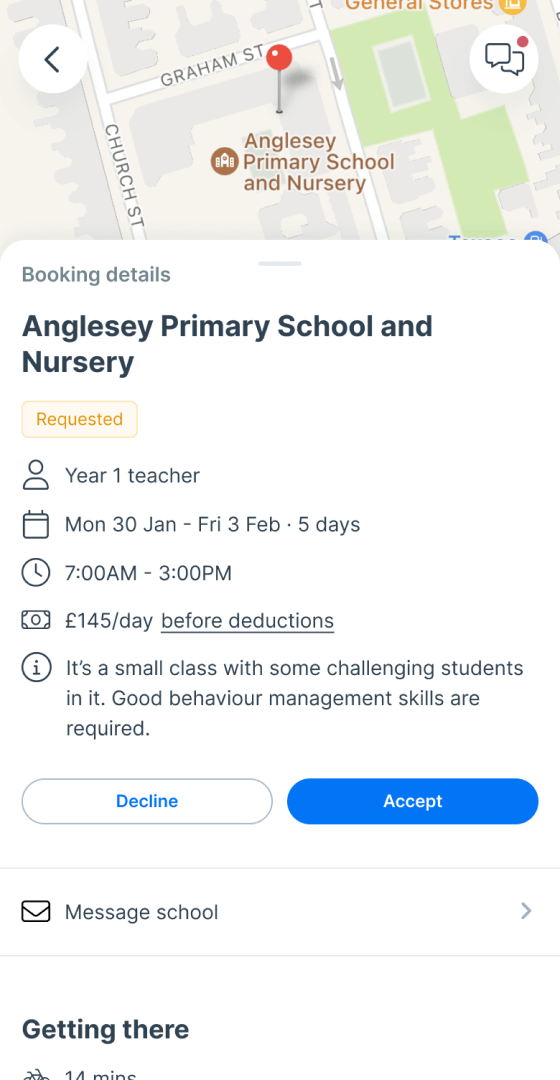Open the chat messages icon
560x1080 pixels.
504,59
